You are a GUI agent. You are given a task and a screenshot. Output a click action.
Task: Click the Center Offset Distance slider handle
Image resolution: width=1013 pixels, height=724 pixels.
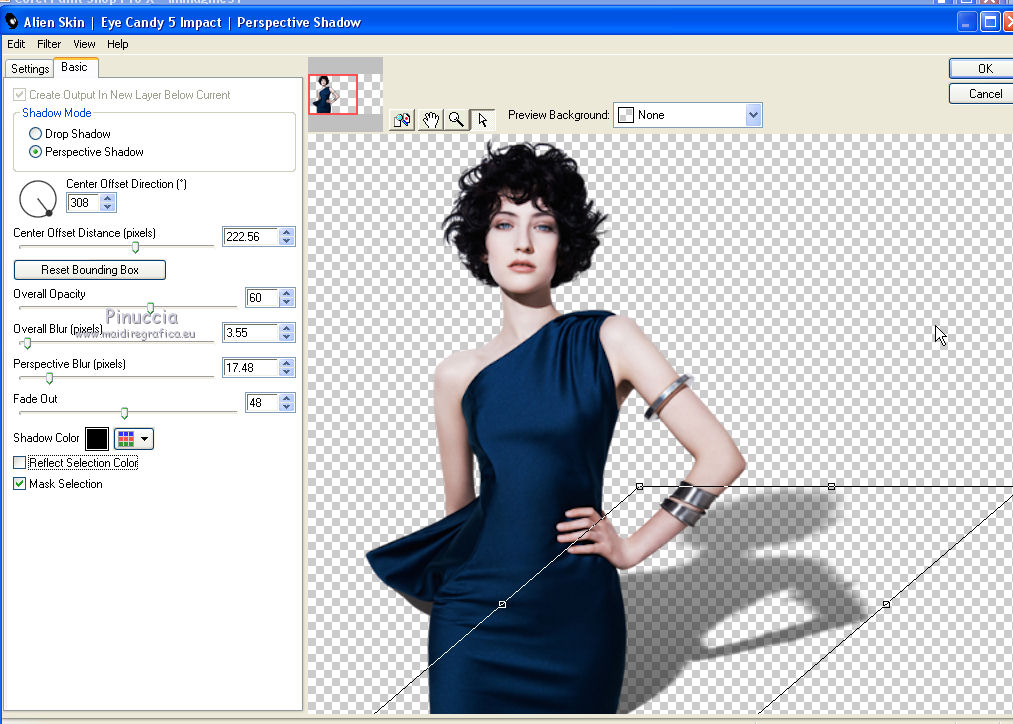pos(135,247)
